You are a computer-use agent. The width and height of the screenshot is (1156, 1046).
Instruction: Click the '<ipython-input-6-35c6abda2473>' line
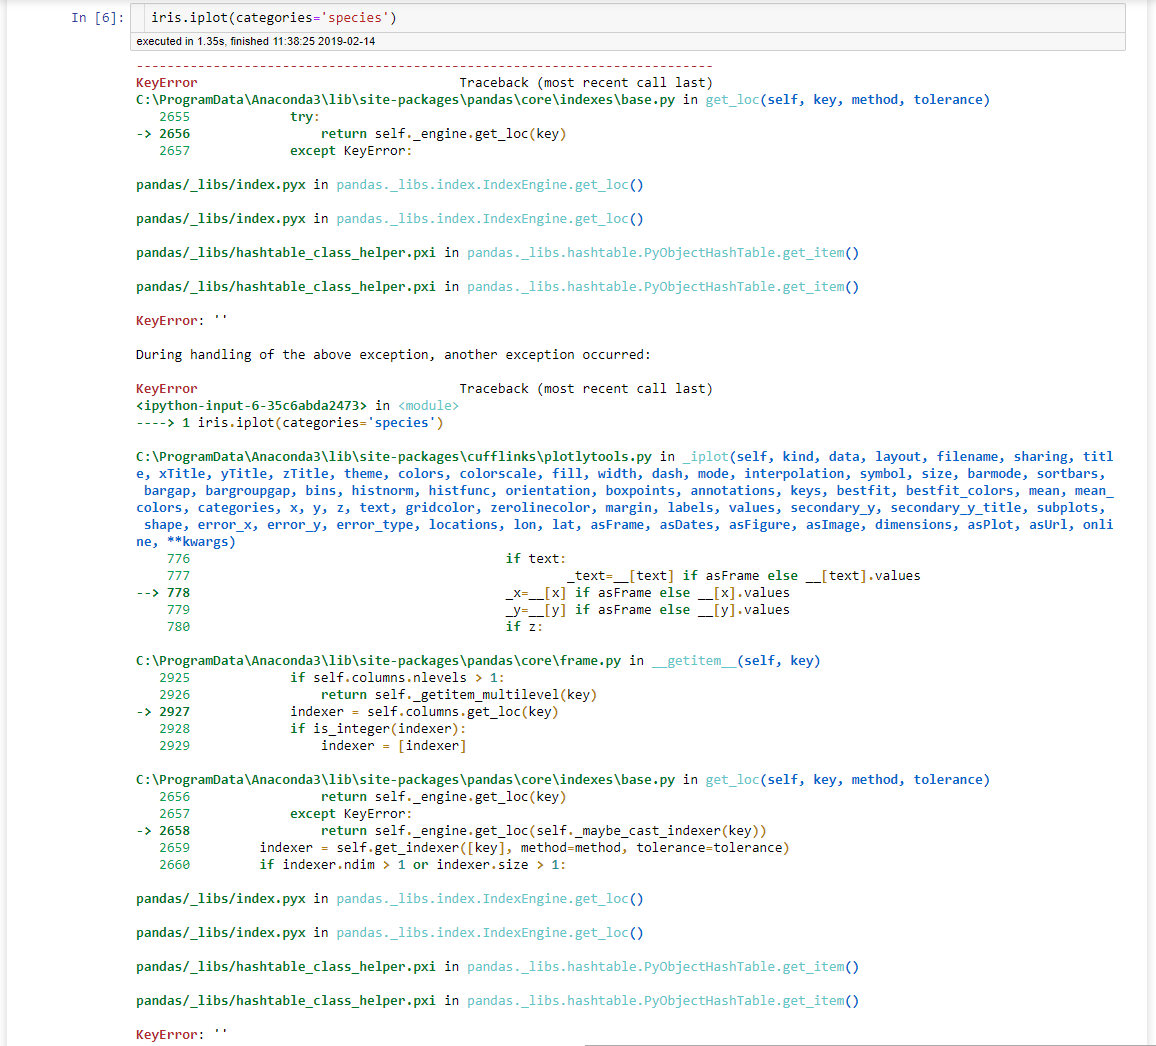coord(297,405)
